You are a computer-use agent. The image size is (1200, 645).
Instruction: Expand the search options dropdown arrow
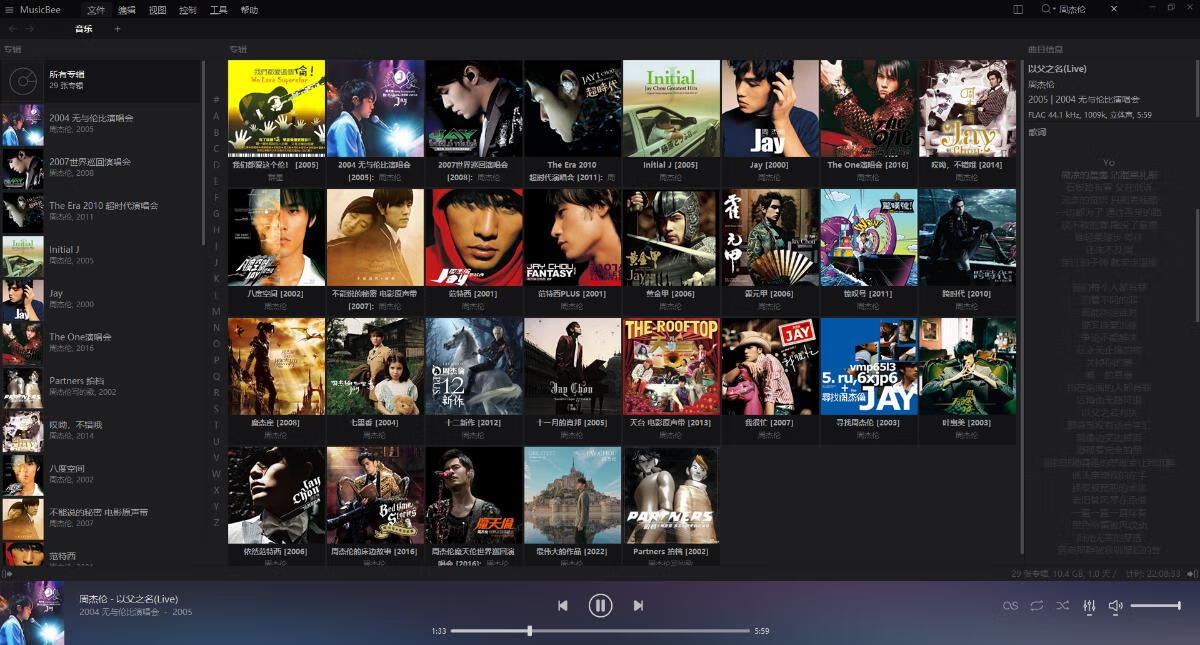pos(1054,9)
